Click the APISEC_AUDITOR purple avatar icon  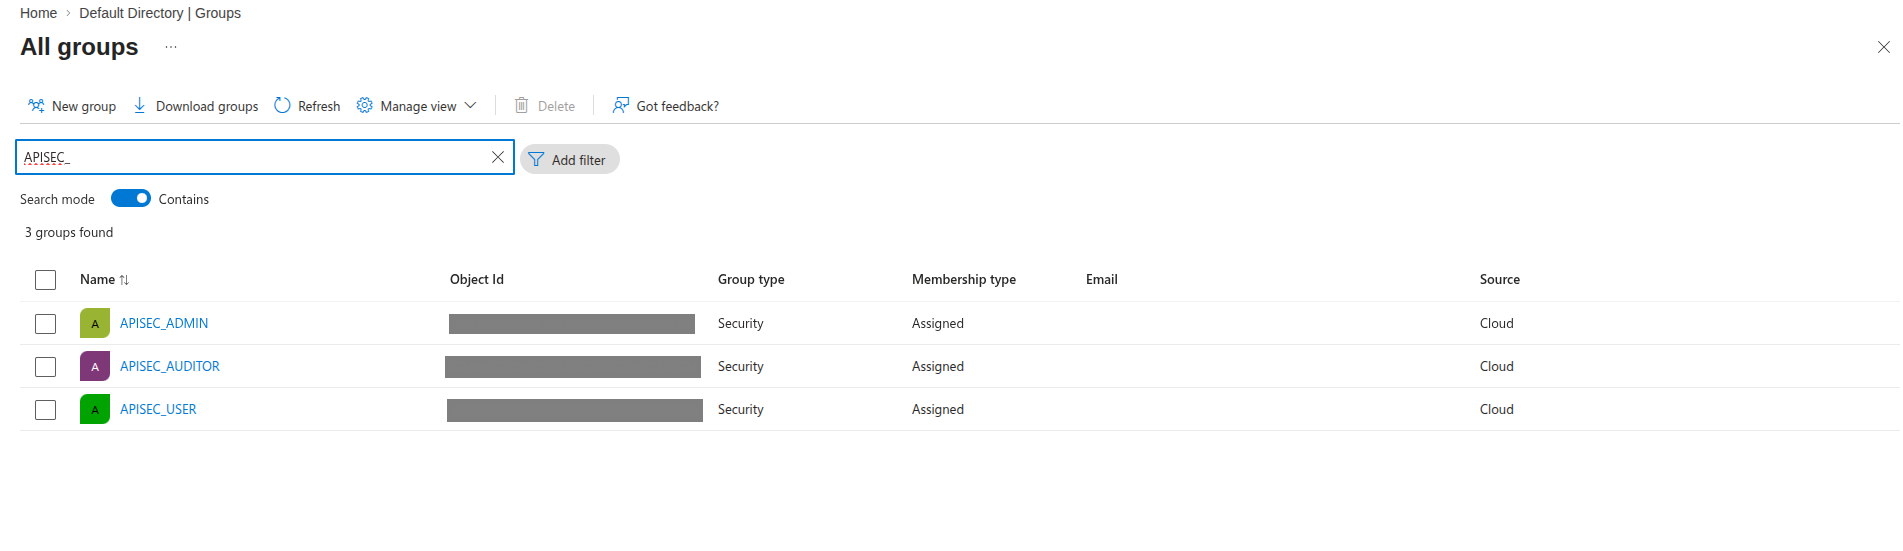pyautogui.click(x=95, y=366)
